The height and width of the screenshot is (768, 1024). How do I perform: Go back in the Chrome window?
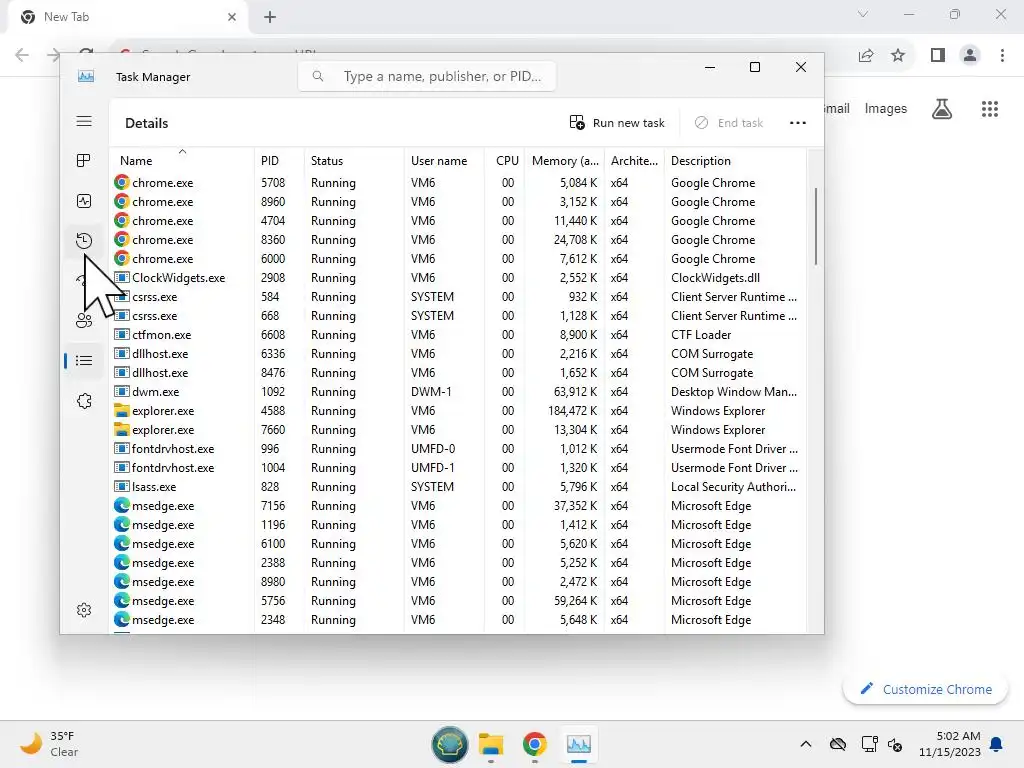(22, 55)
